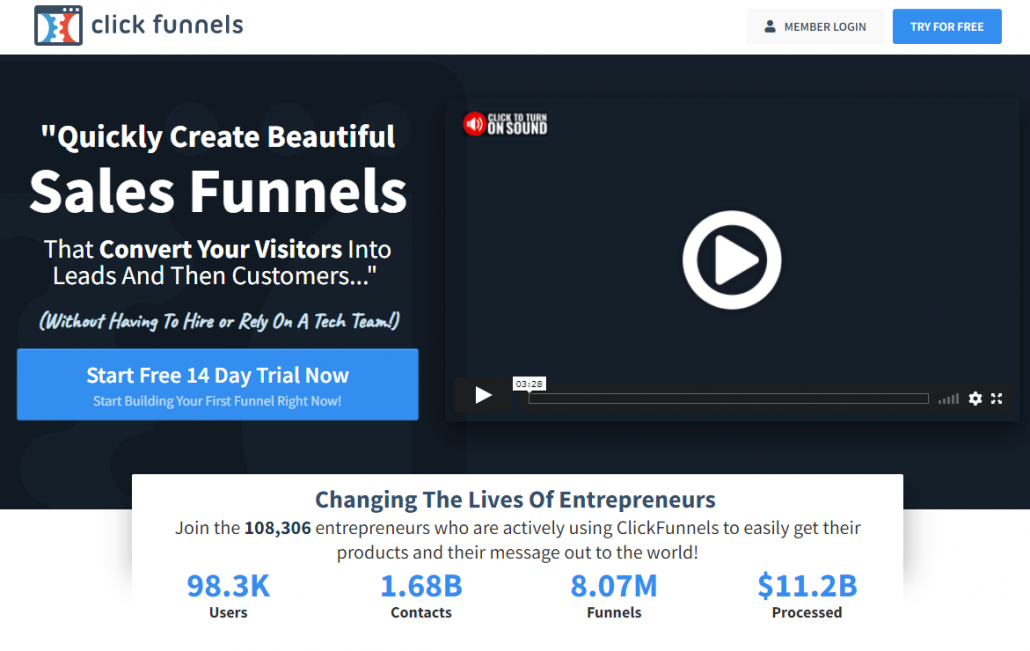Click the 98.3K Users statistic
Viewport: 1030px width, 651px height.
[x=228, y=596]
